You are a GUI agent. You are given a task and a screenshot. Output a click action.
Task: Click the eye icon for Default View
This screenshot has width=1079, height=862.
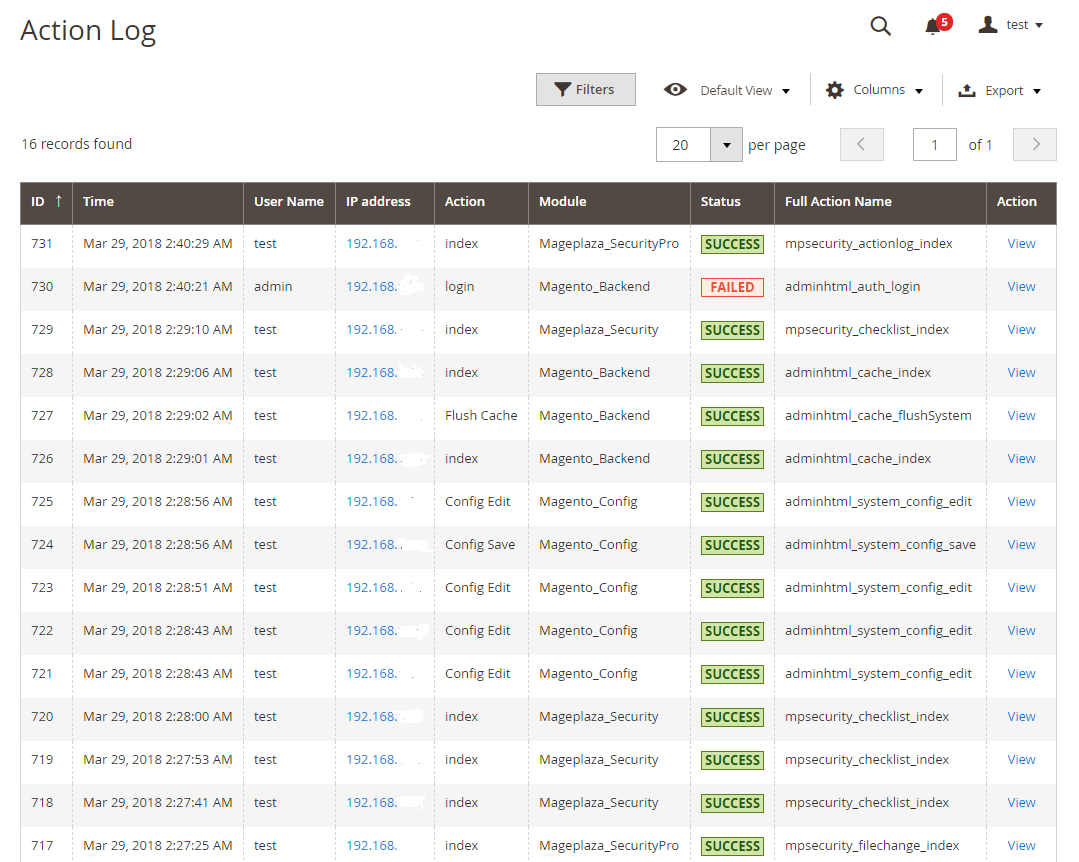click(x=675, y=90)
